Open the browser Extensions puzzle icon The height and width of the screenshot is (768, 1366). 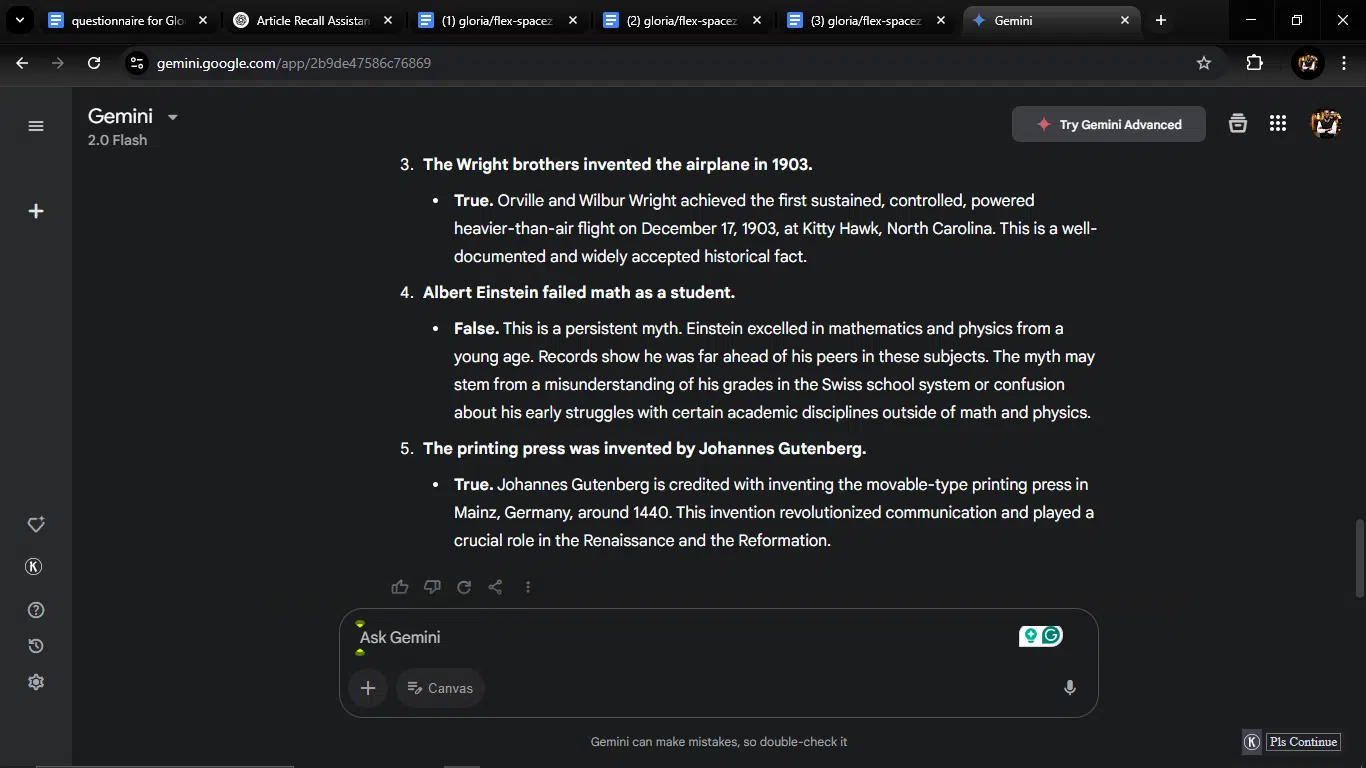coord(1255,63)
